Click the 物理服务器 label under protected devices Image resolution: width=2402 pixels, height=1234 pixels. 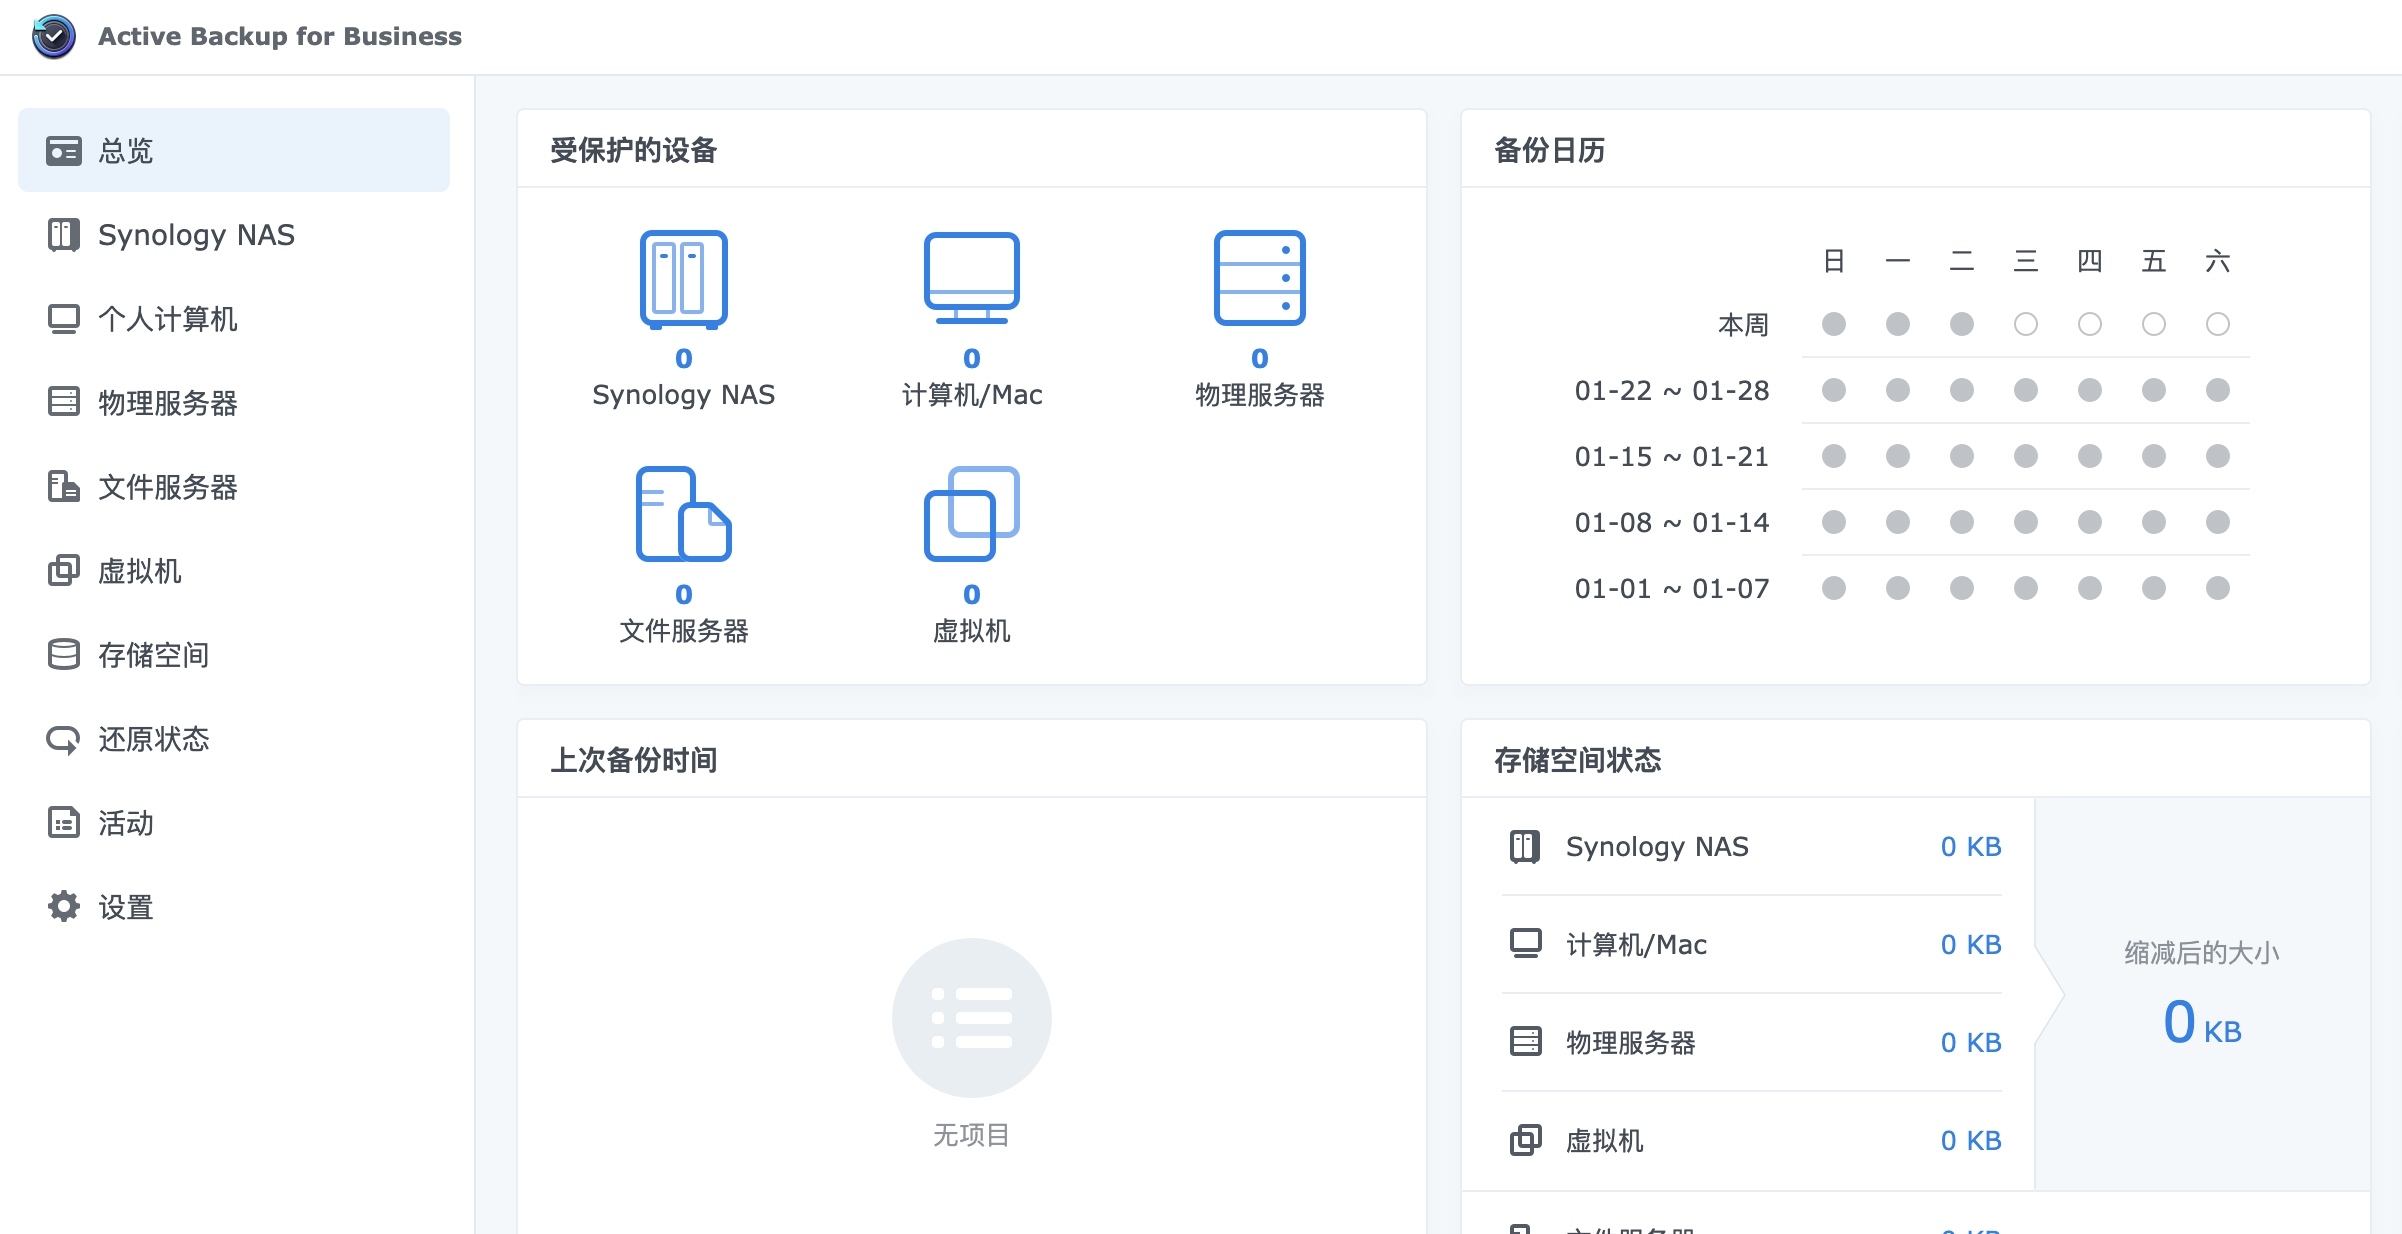(1260, 395)
